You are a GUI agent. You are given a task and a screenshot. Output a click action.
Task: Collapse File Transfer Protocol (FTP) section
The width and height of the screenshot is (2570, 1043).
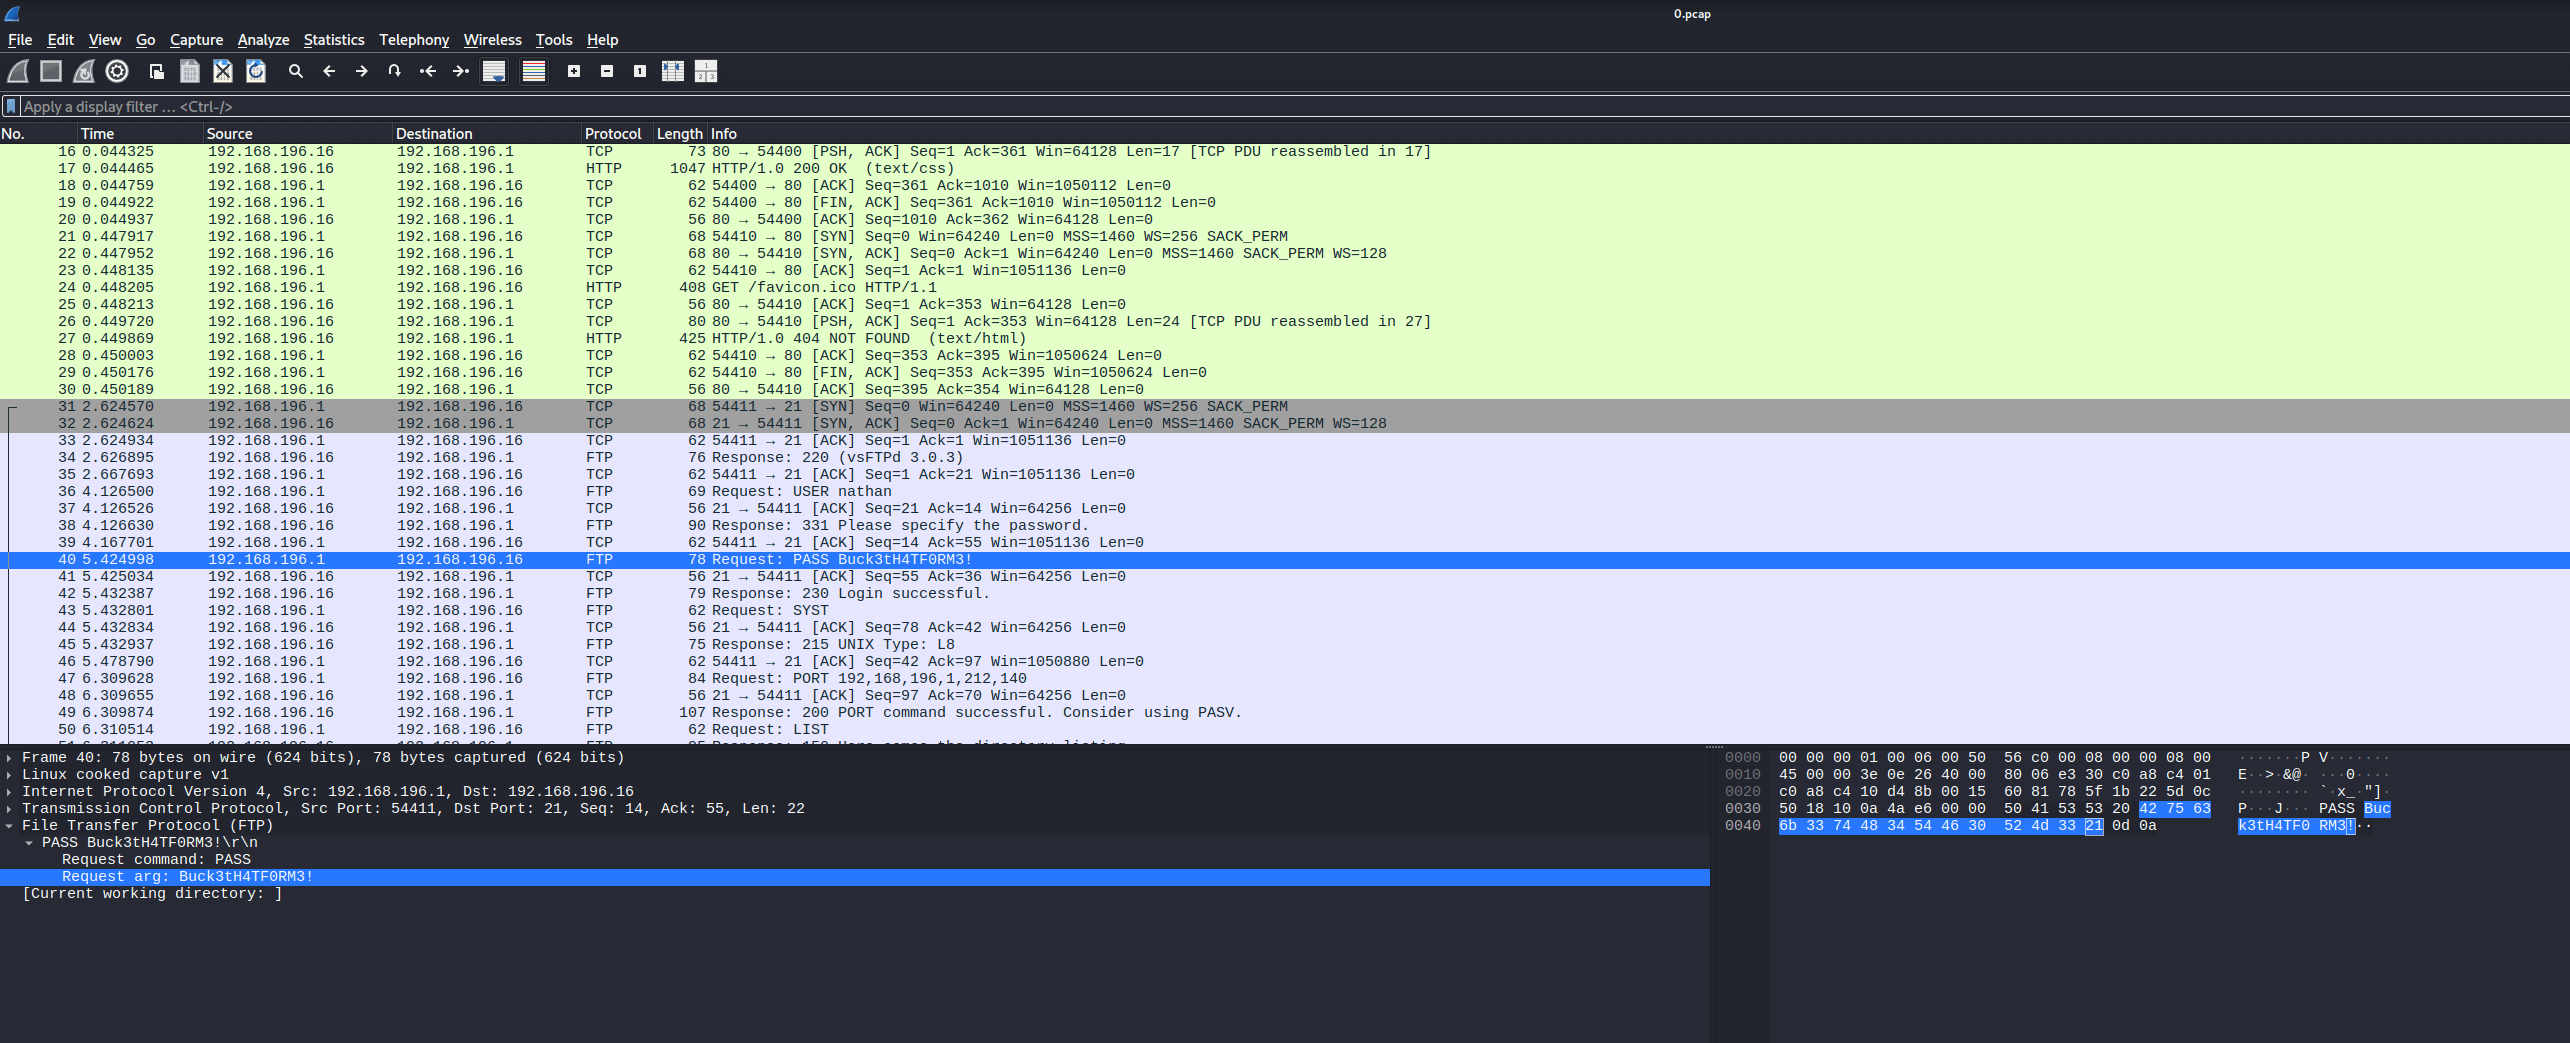point(10,826)
